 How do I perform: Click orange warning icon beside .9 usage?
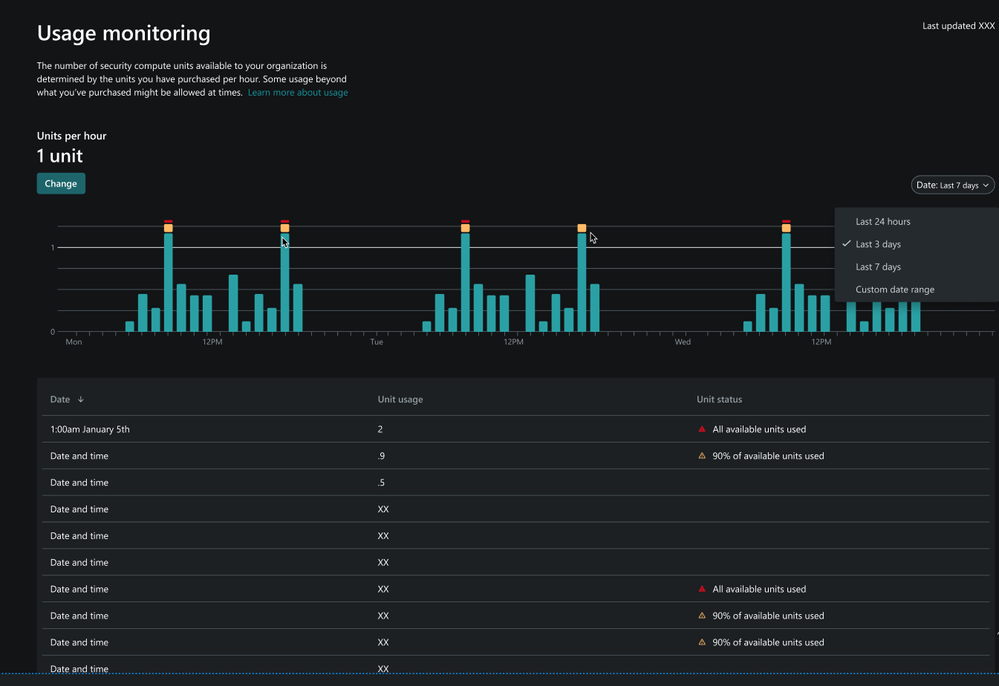(701, 456)
